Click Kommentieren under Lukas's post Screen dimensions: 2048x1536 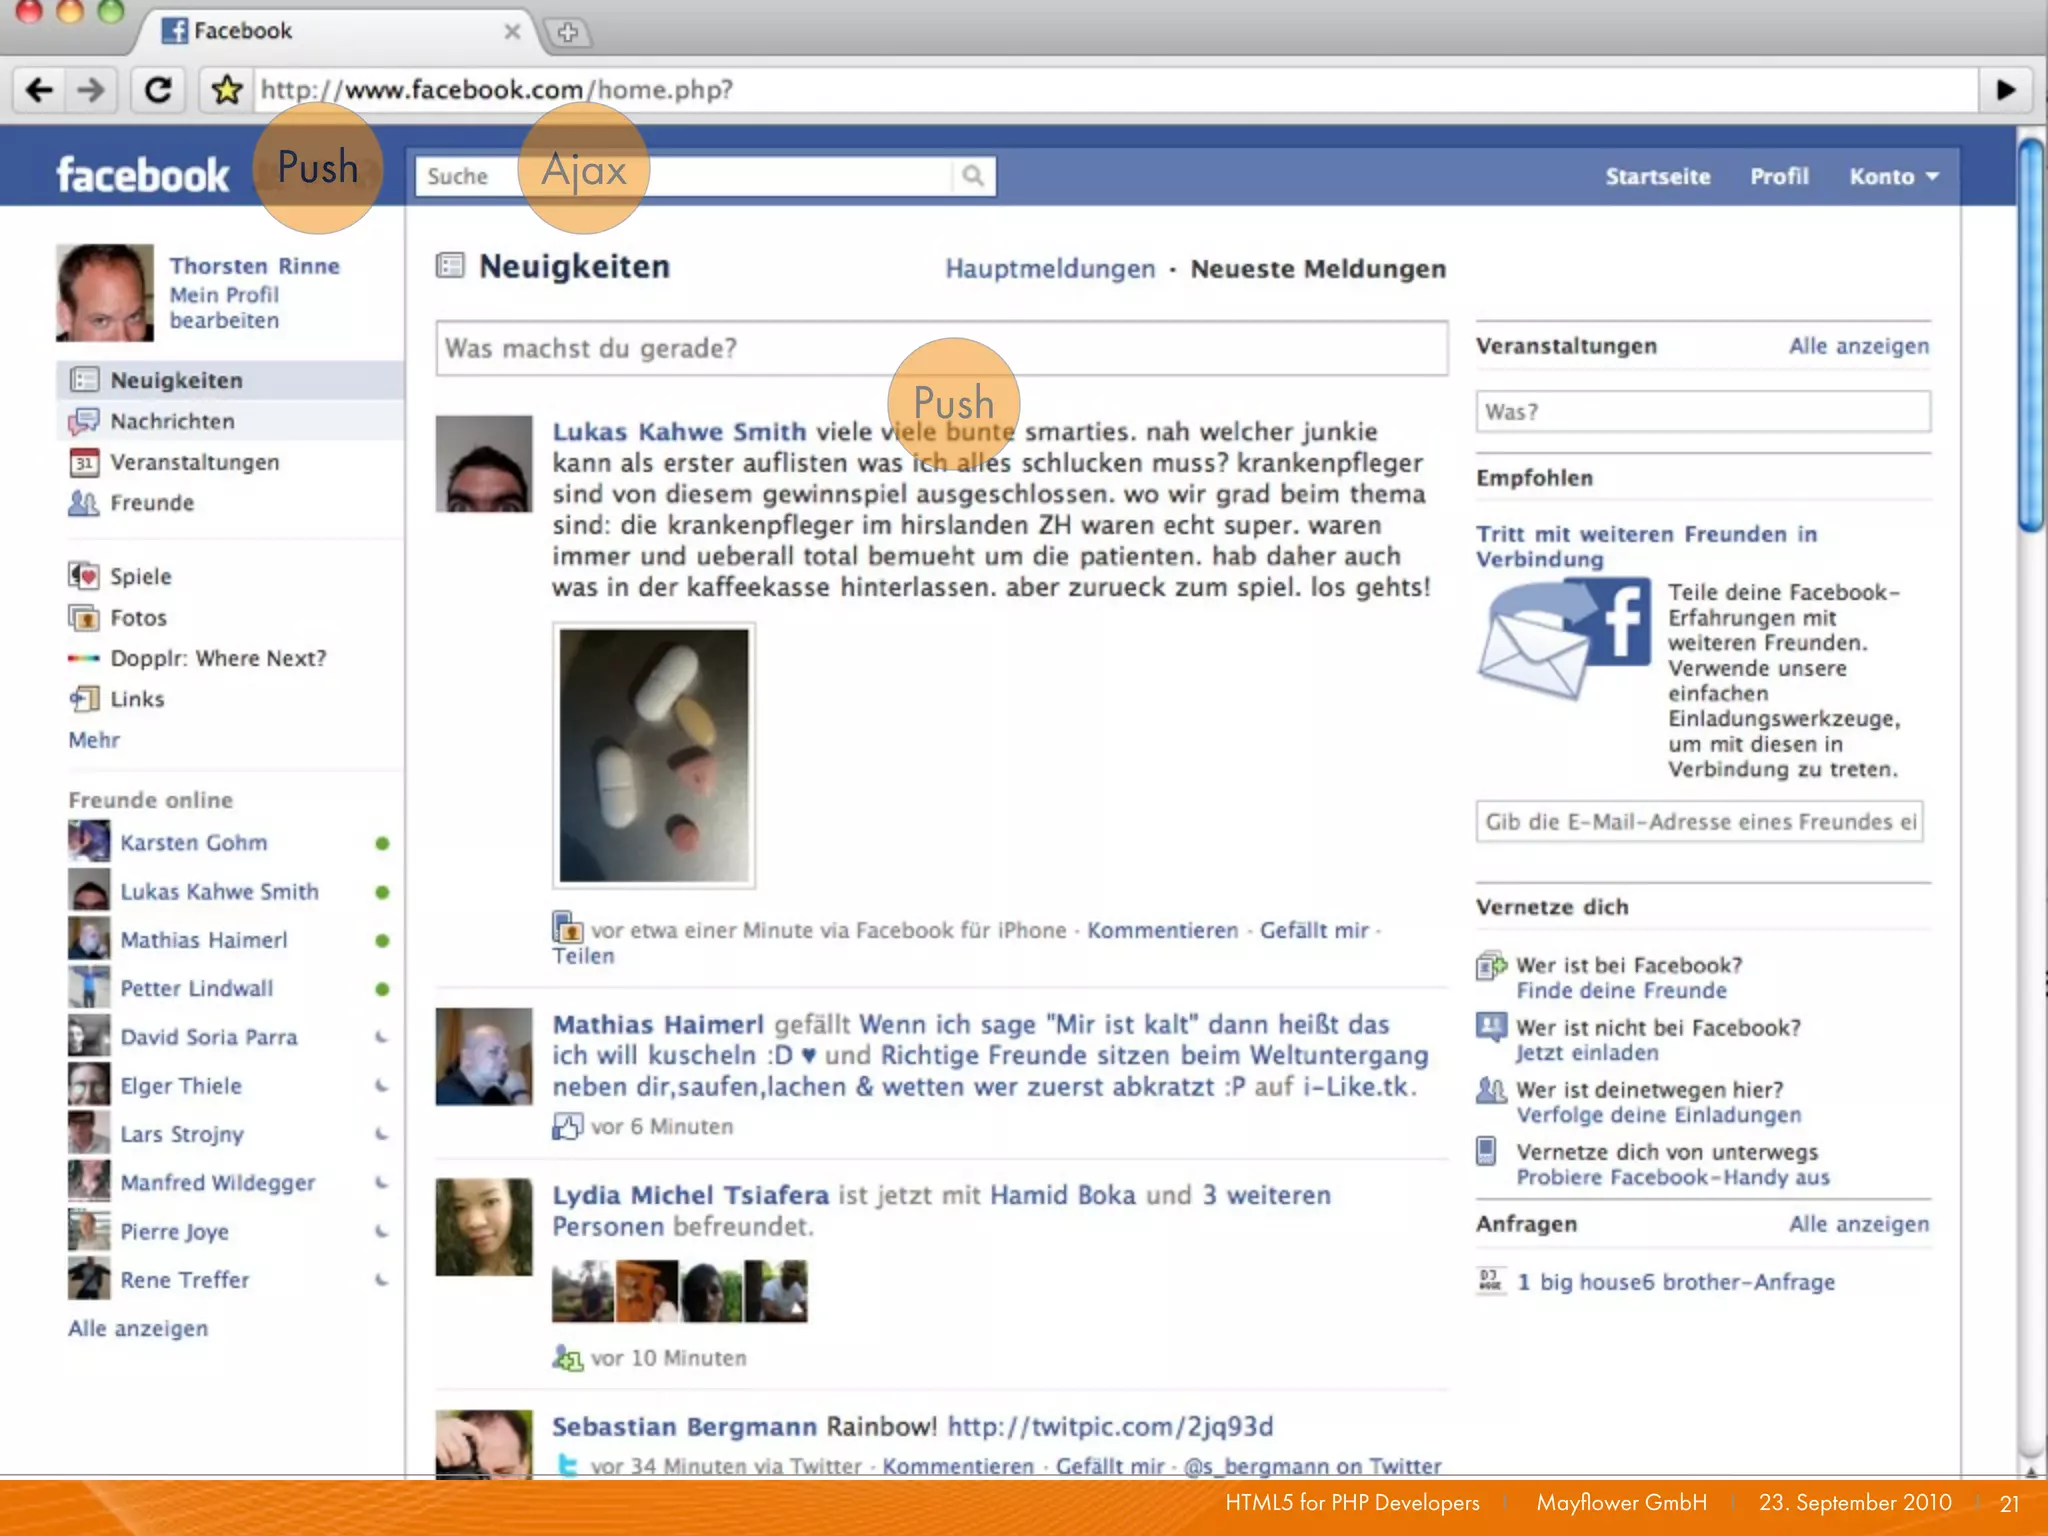pyautogui.click(x=1162, y=930)
